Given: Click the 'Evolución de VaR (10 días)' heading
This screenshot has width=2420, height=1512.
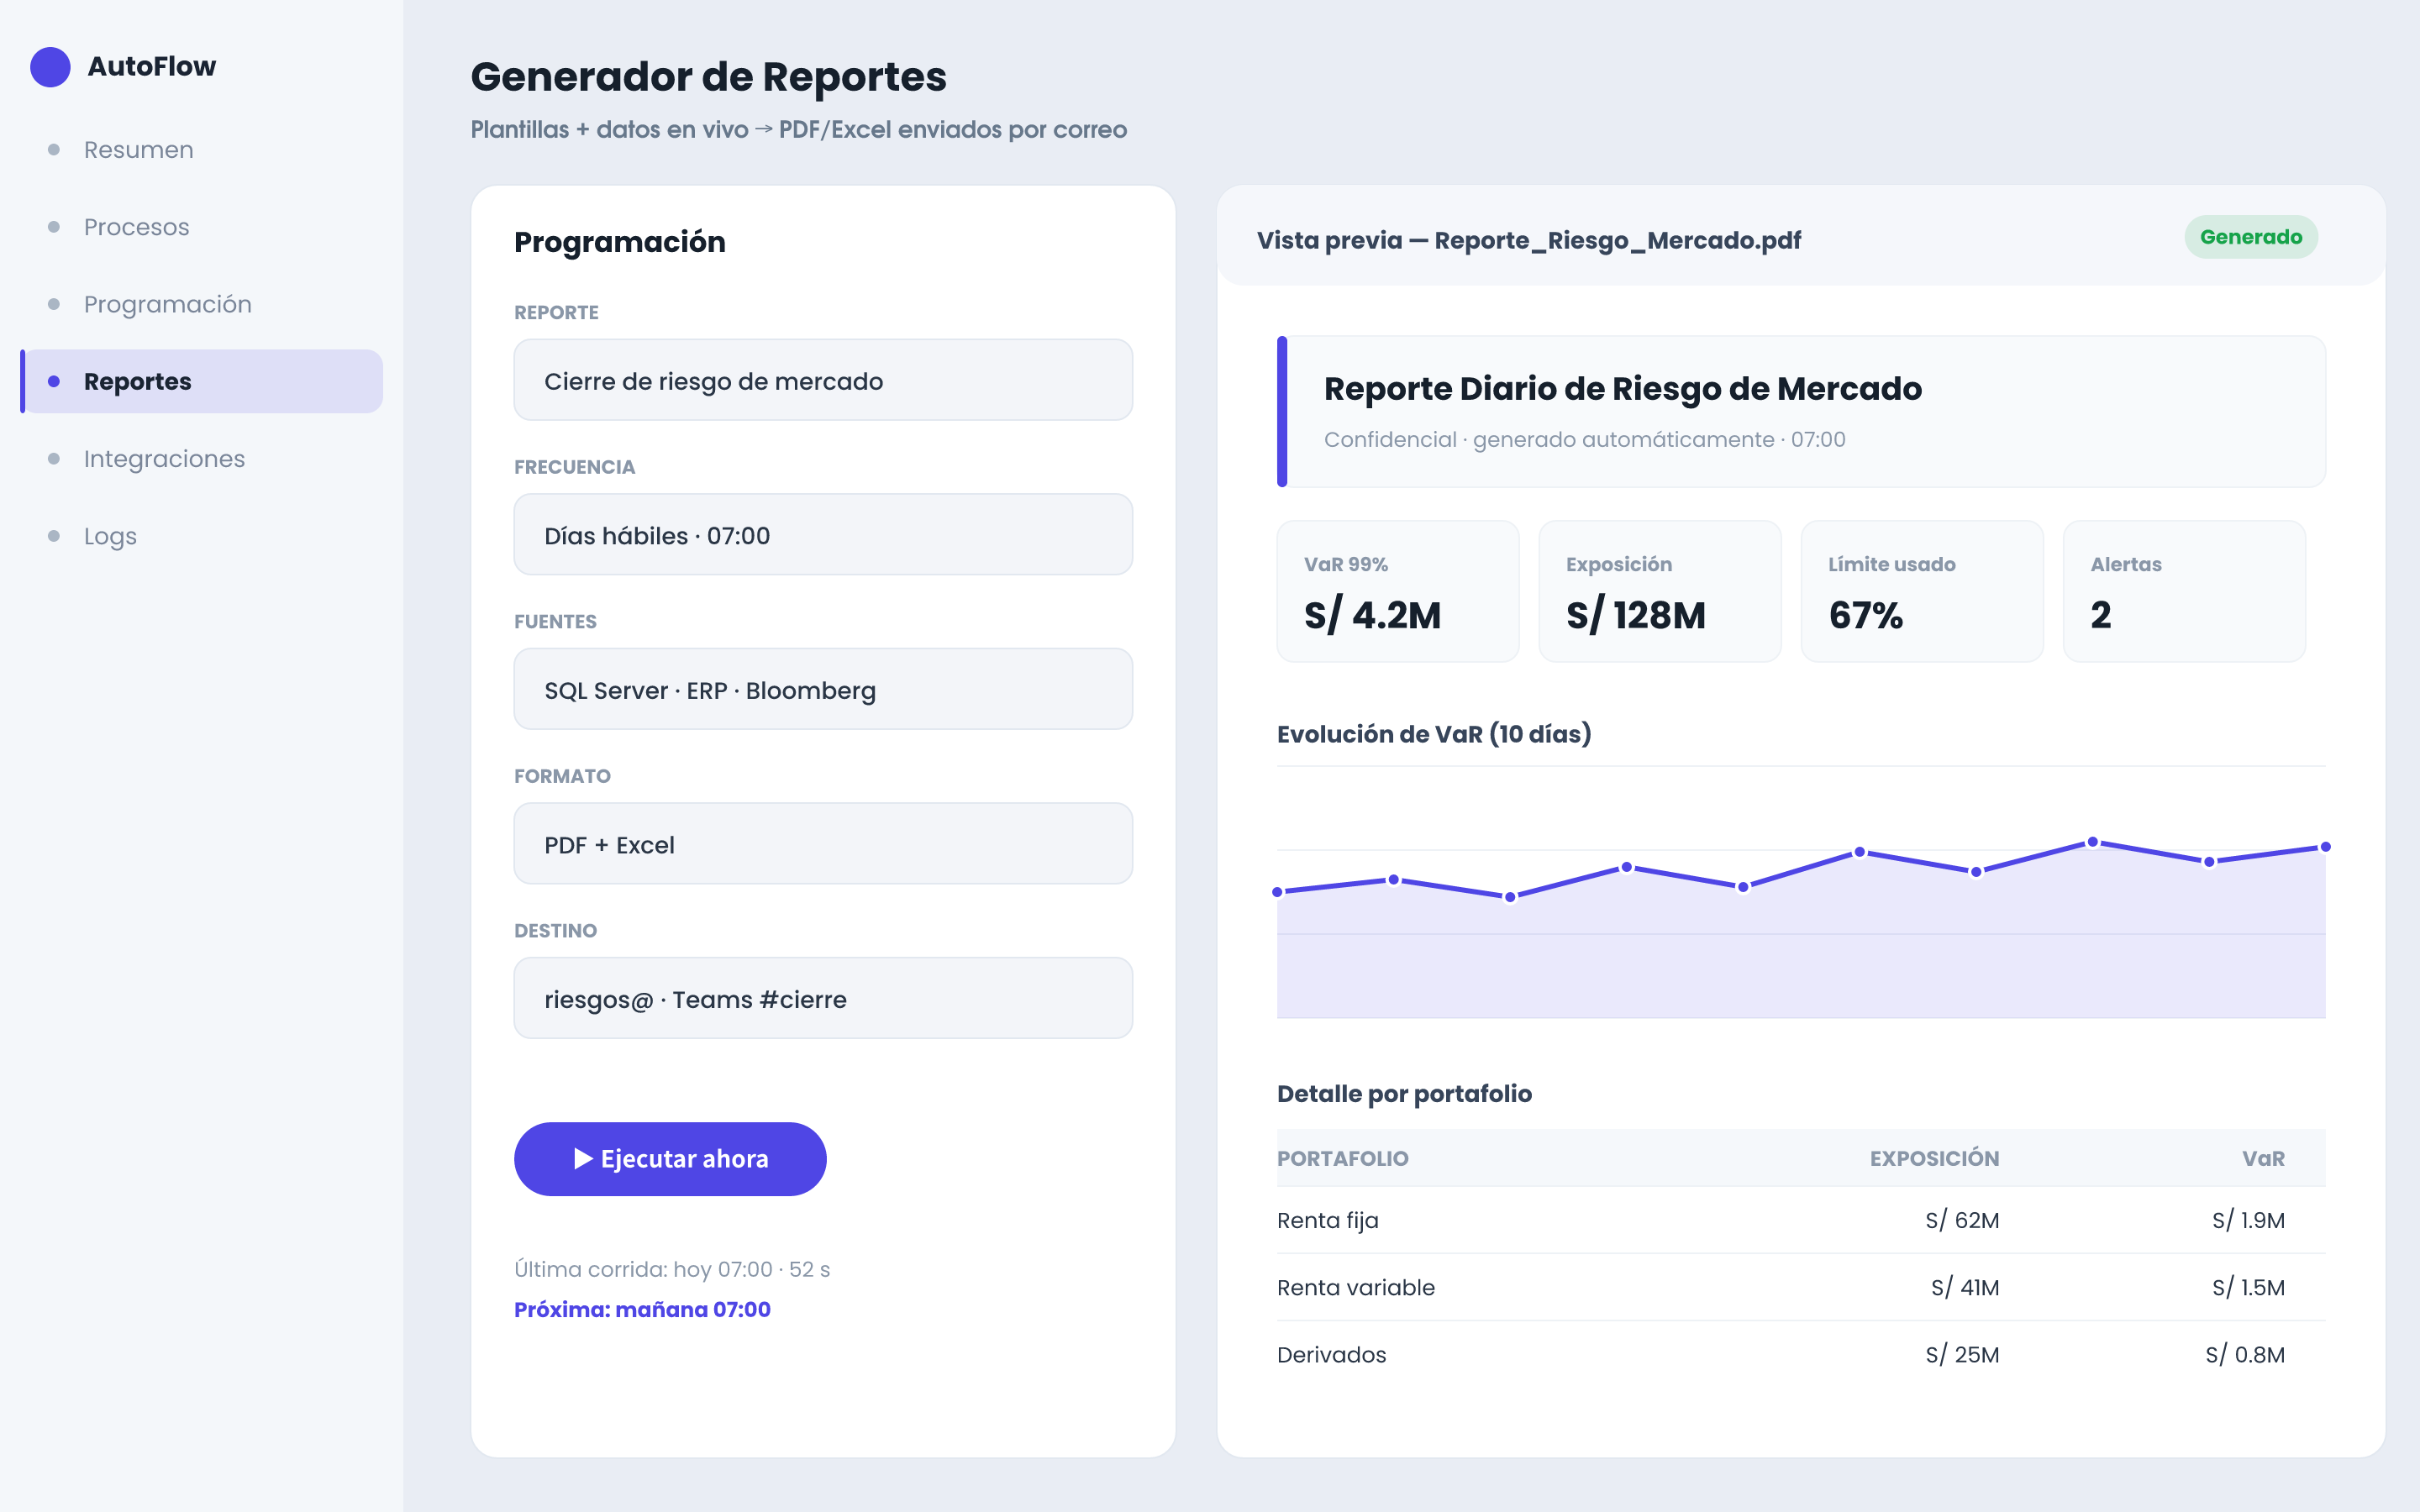Looking at the screenshot, I should [x=1434, y=734].
